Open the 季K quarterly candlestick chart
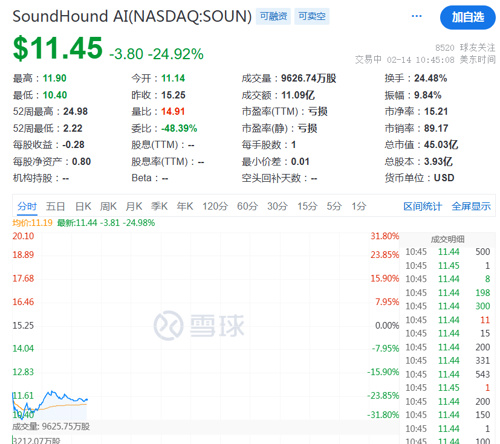500x444 pixels. (x=159, y=206)
